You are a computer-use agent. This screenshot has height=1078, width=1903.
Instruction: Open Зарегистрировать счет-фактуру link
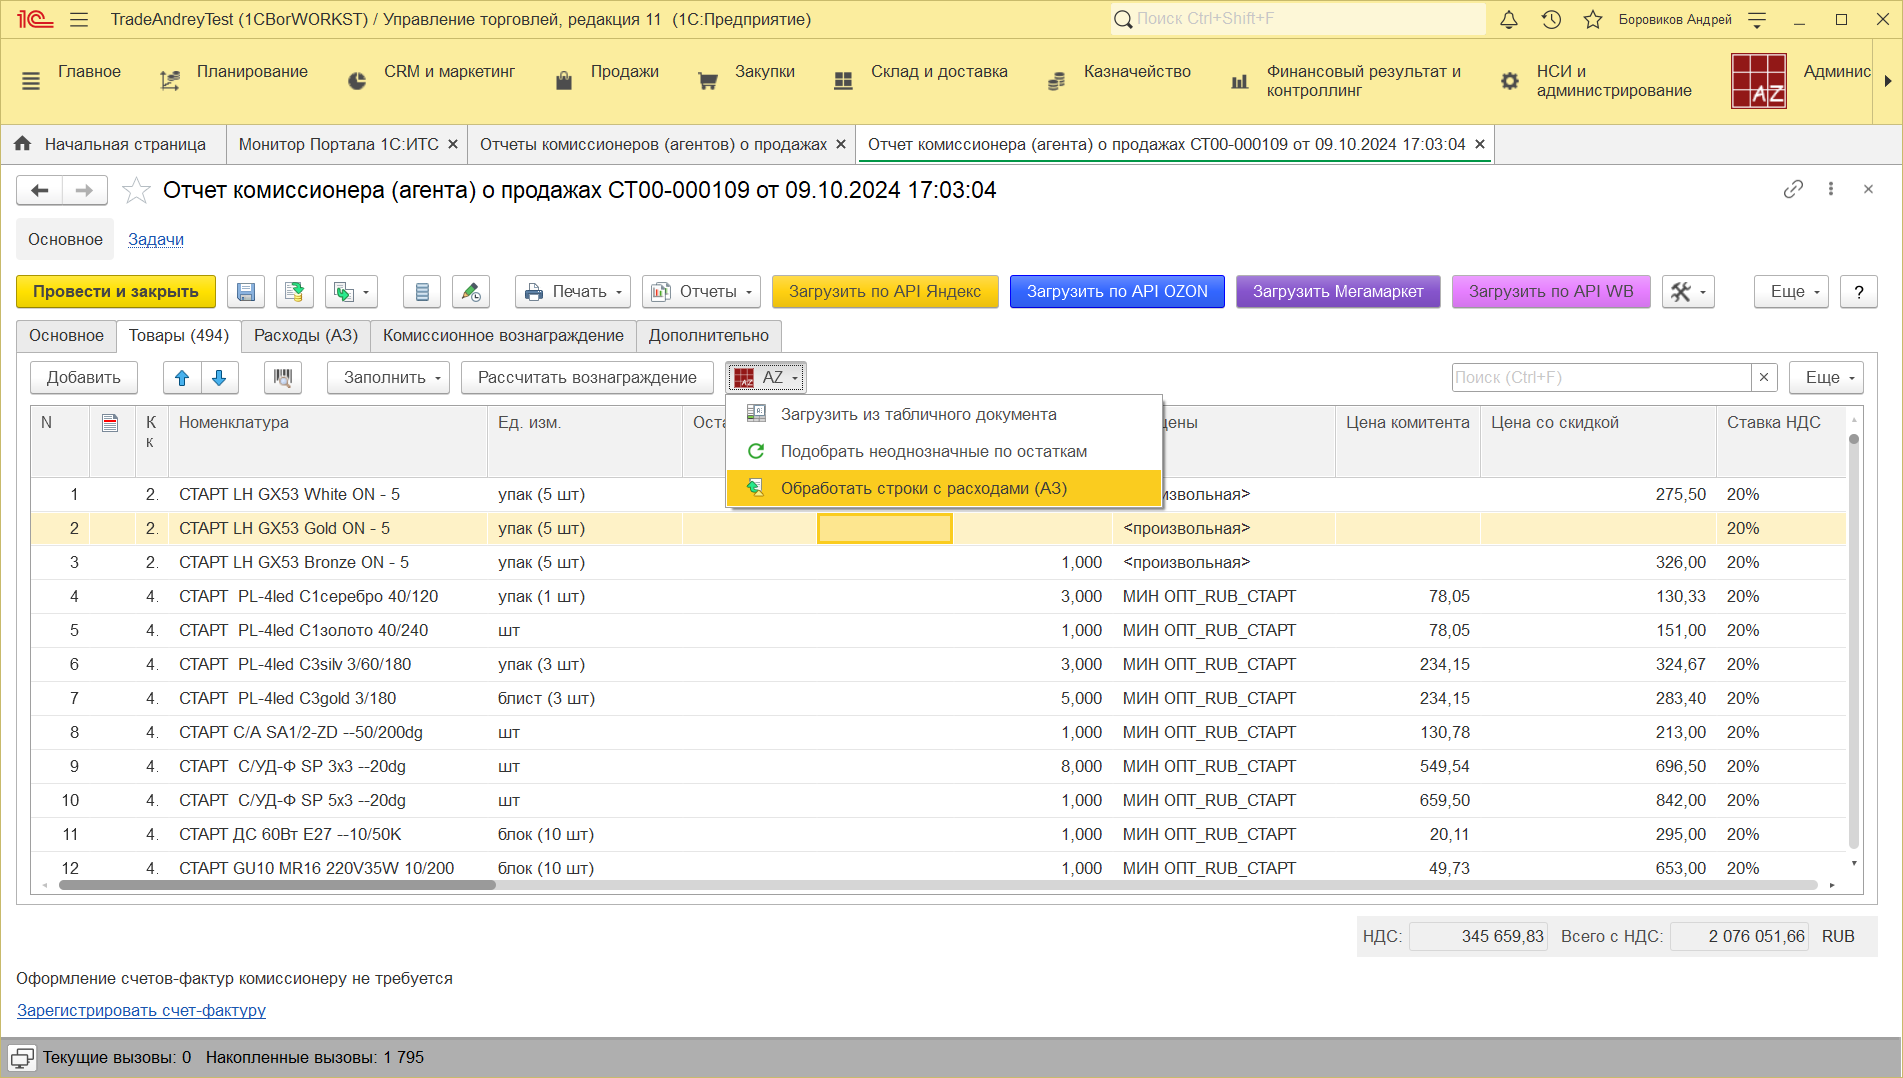141,1011
